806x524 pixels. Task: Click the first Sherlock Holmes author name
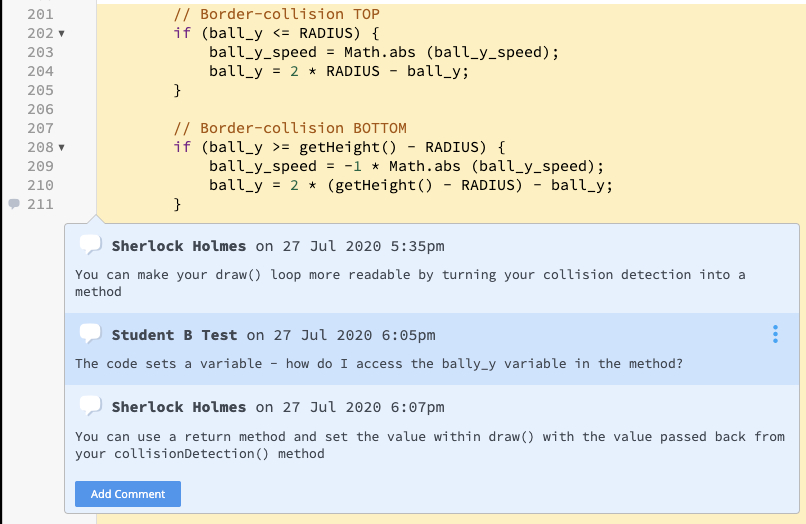(178, 246)
